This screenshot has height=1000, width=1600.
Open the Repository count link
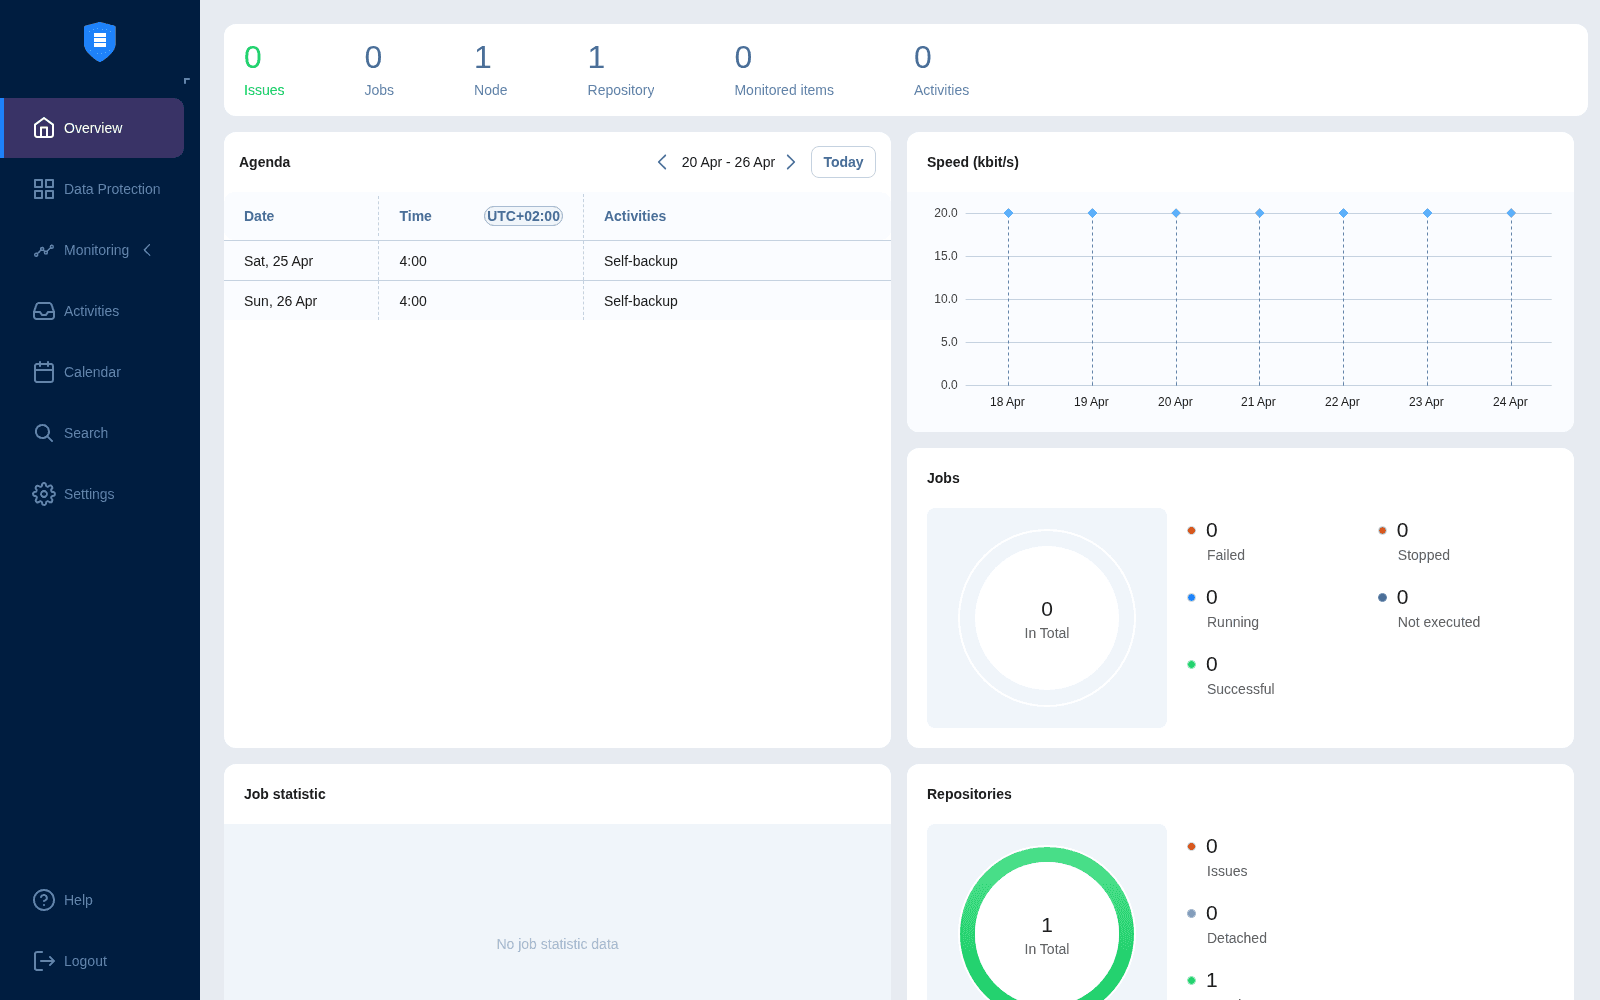click(x=620, y=70)
